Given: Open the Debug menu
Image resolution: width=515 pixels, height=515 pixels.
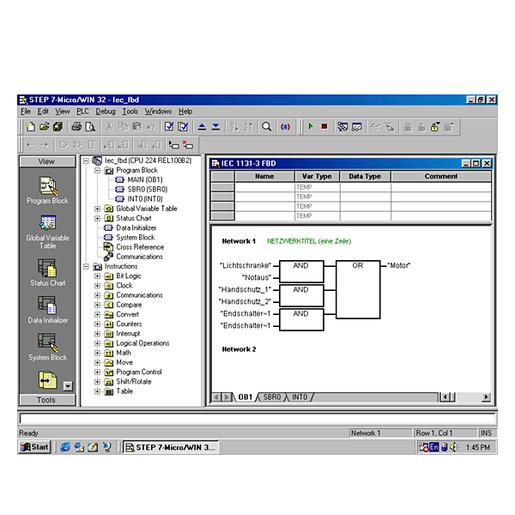Looking at the screenshot, I should 105,111.
